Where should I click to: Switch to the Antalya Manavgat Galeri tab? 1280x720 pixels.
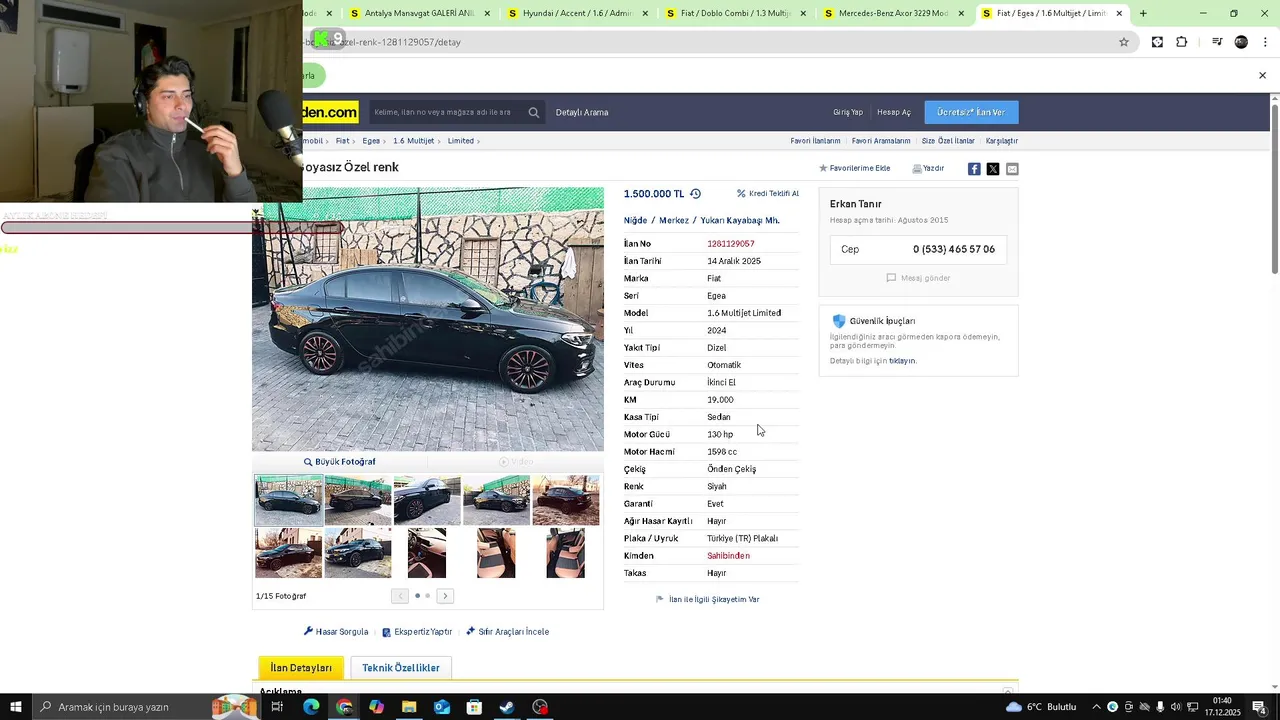(420, 13)
